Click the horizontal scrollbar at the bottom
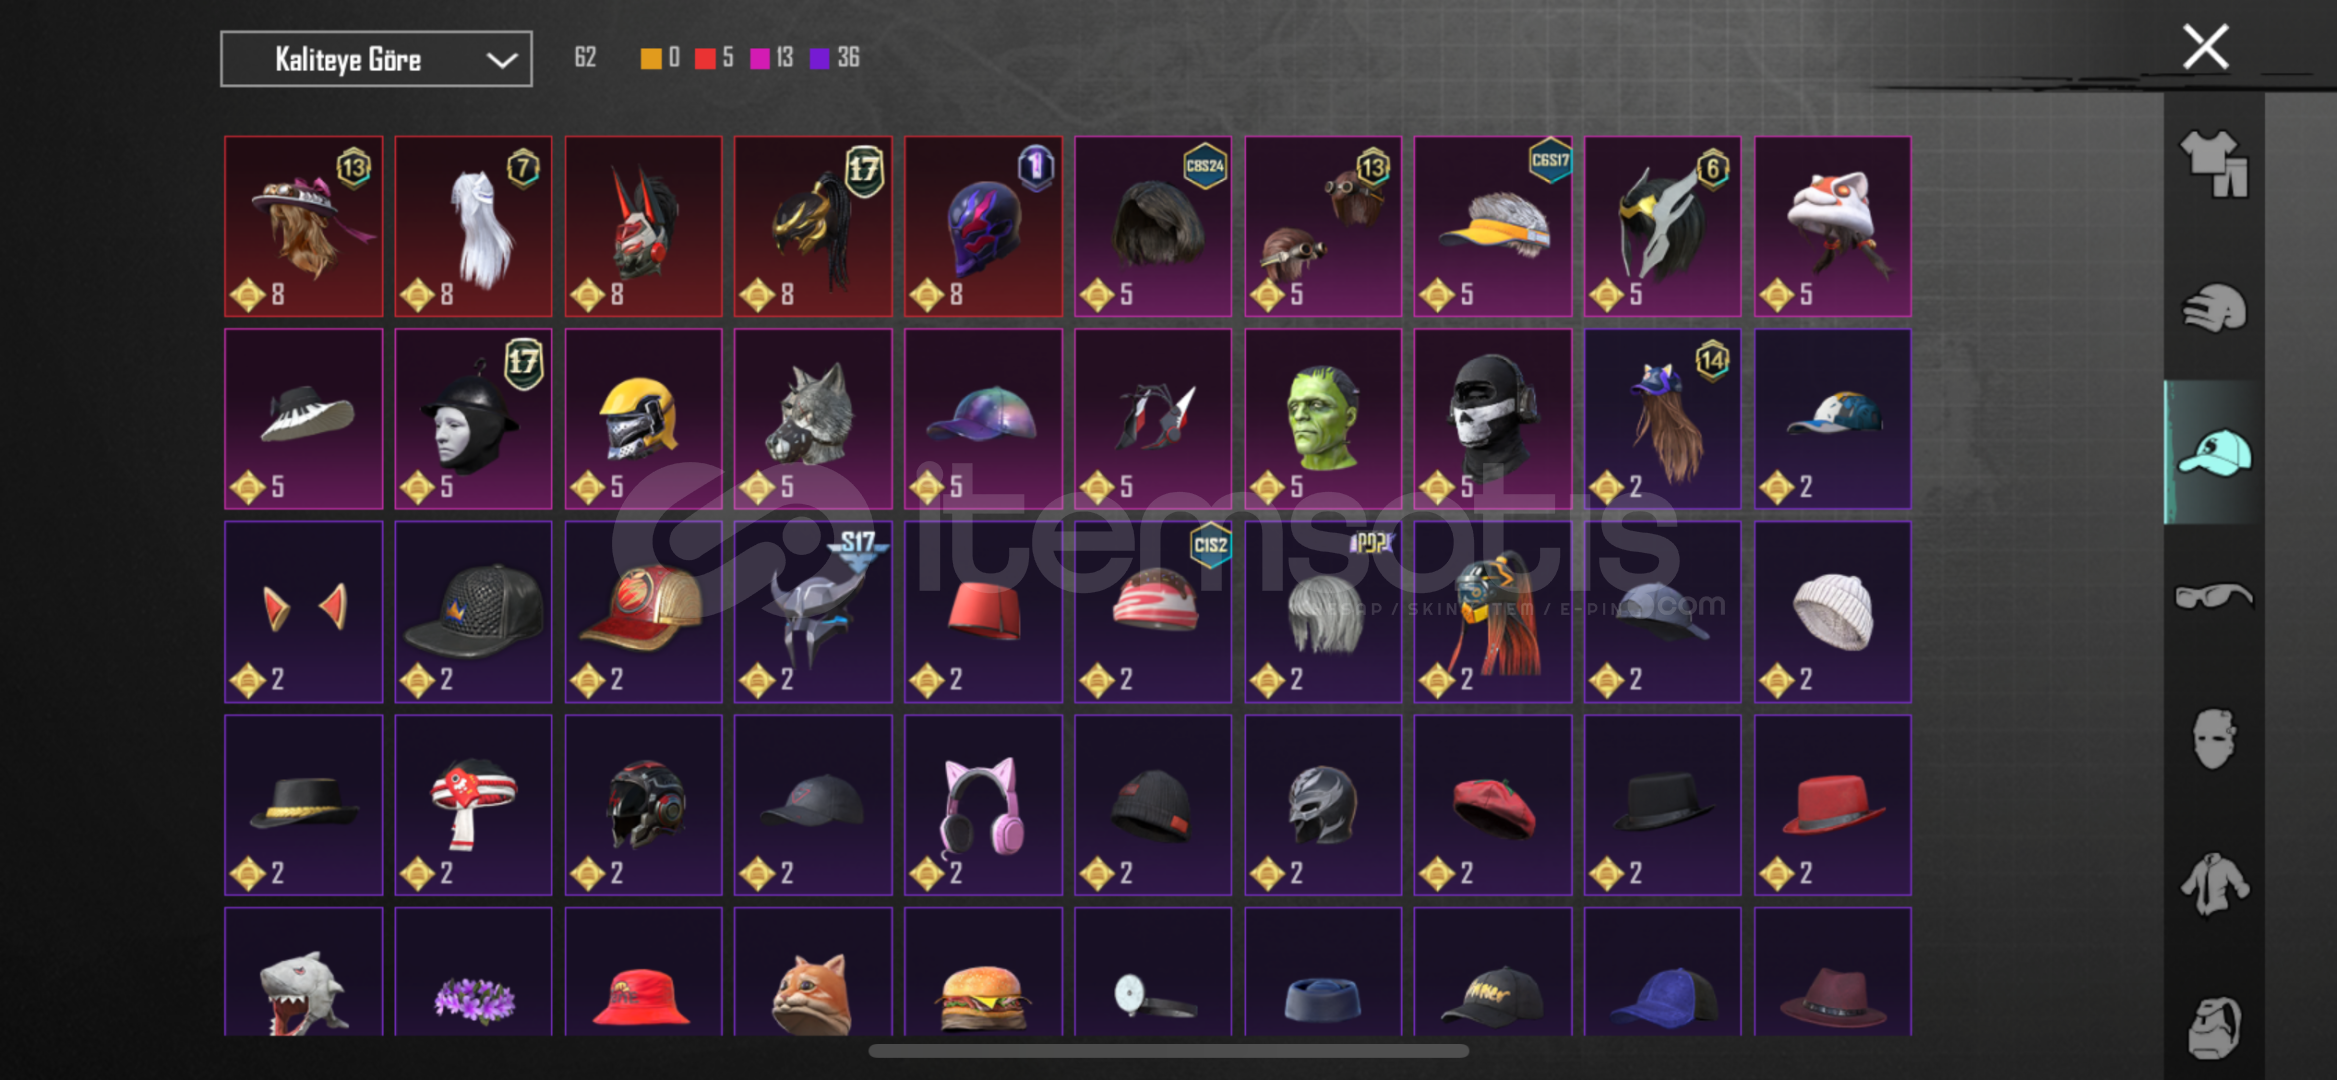Viewport: 2337px width, 1080px height. pos(1168,1051)
